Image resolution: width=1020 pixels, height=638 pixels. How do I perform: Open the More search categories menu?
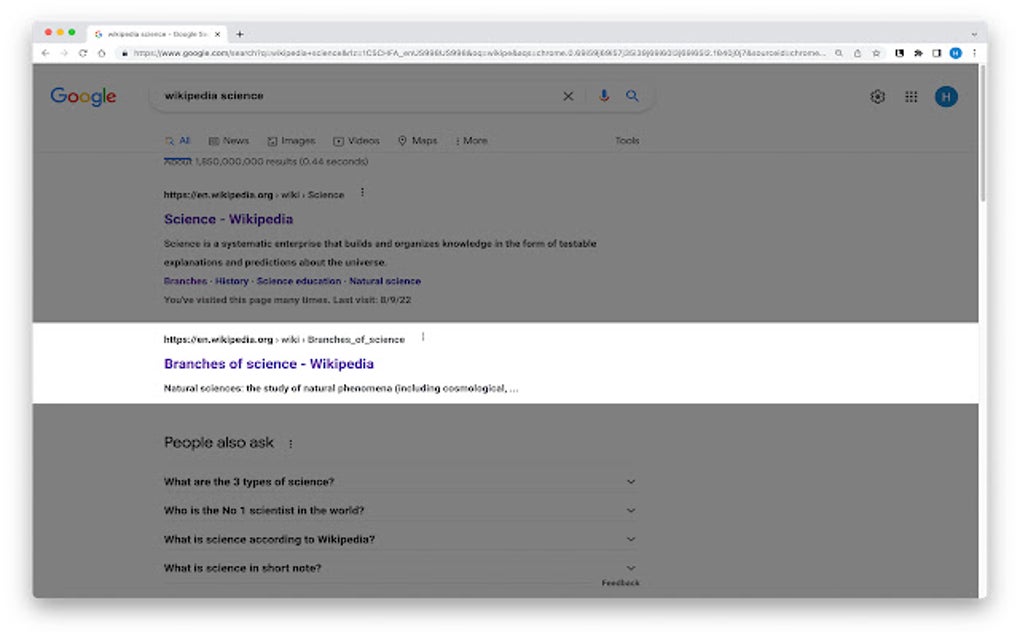470,140
